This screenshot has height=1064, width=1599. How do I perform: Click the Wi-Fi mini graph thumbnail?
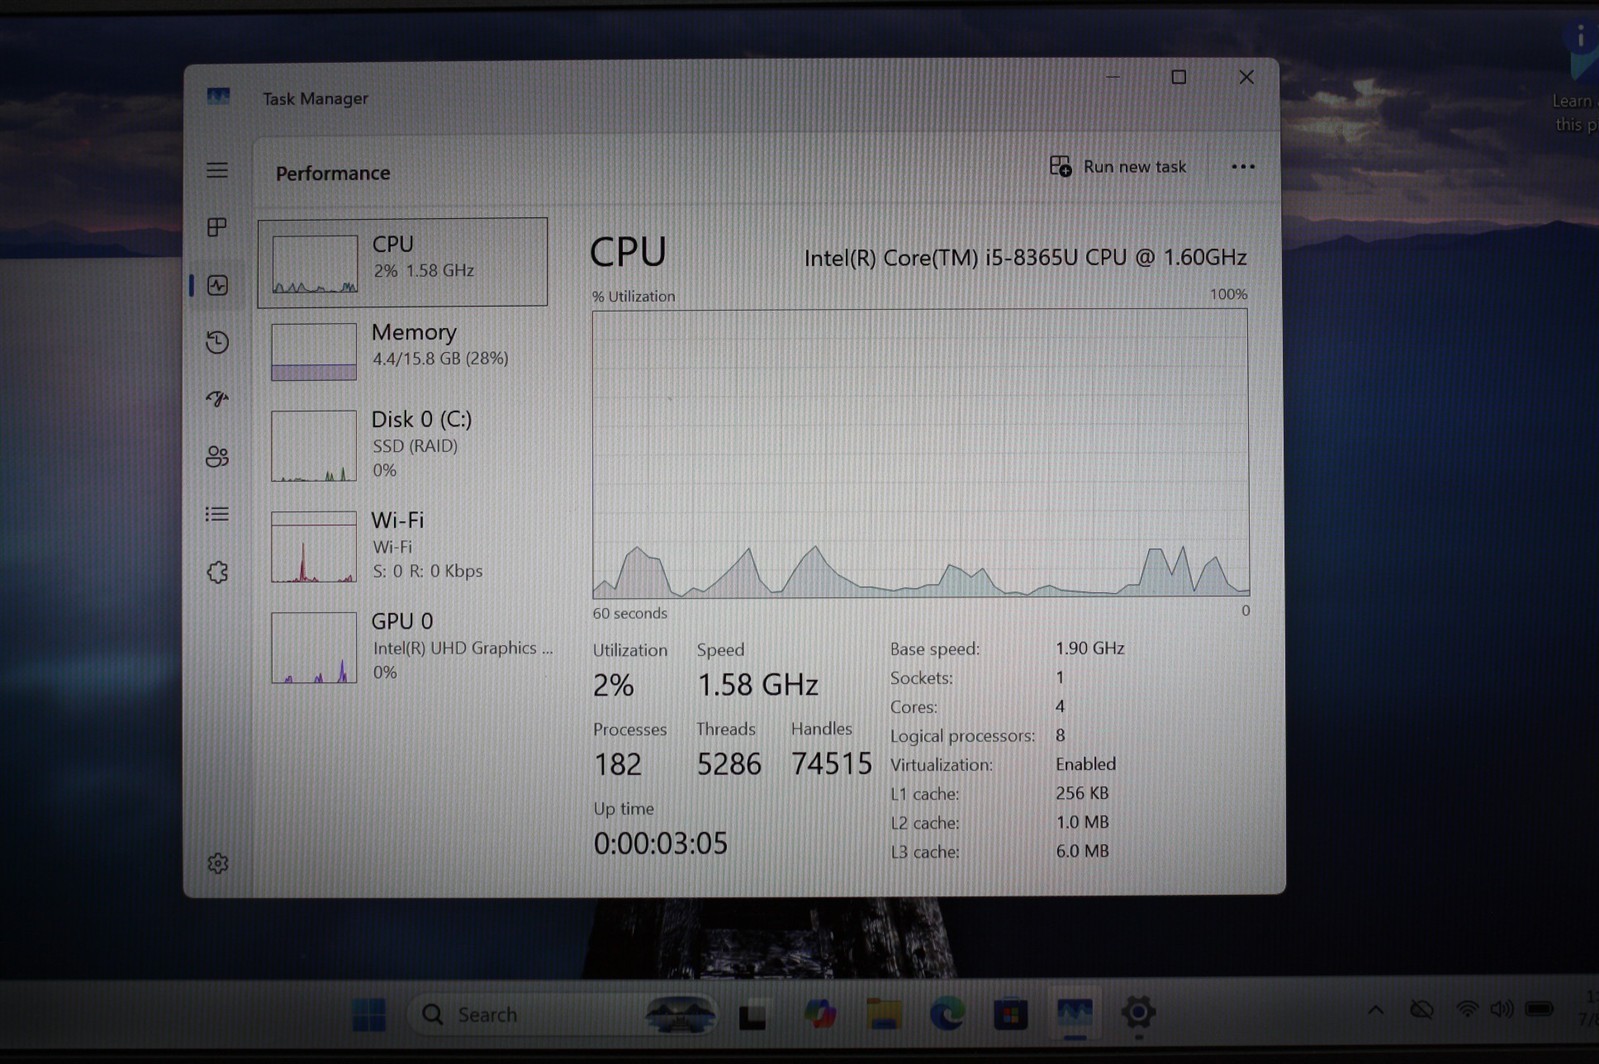tap(313, 547)
